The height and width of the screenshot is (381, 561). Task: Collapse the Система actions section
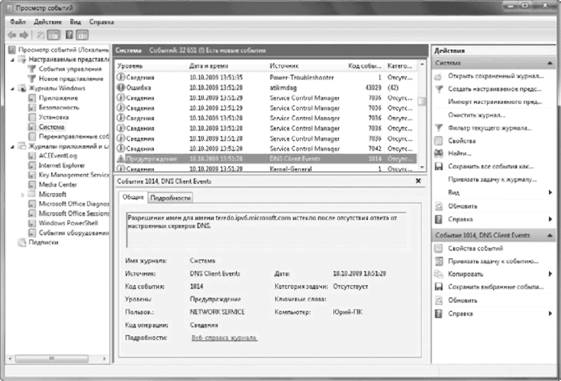550,63
